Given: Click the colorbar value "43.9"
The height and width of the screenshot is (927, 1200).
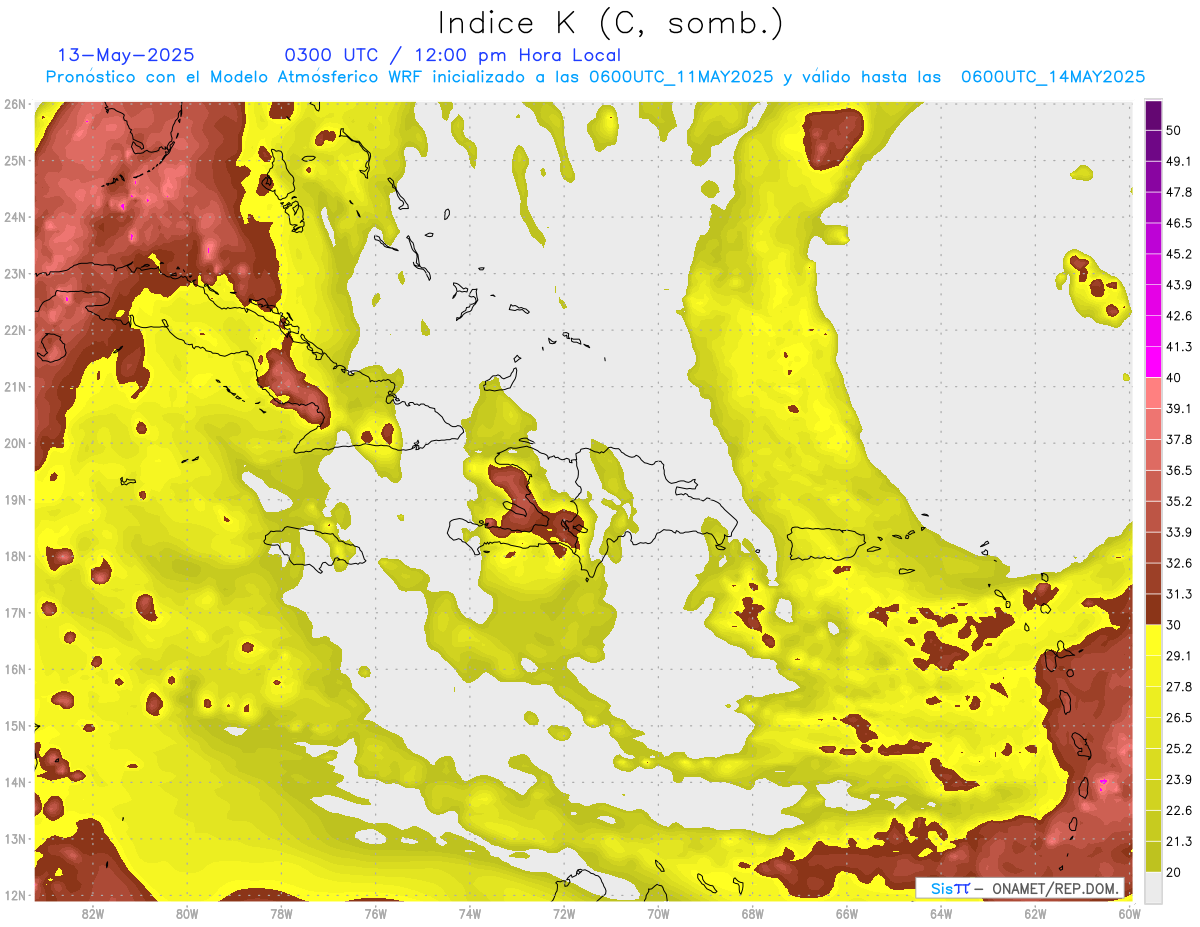Looking at the screenshot, I should [1179, 285].
